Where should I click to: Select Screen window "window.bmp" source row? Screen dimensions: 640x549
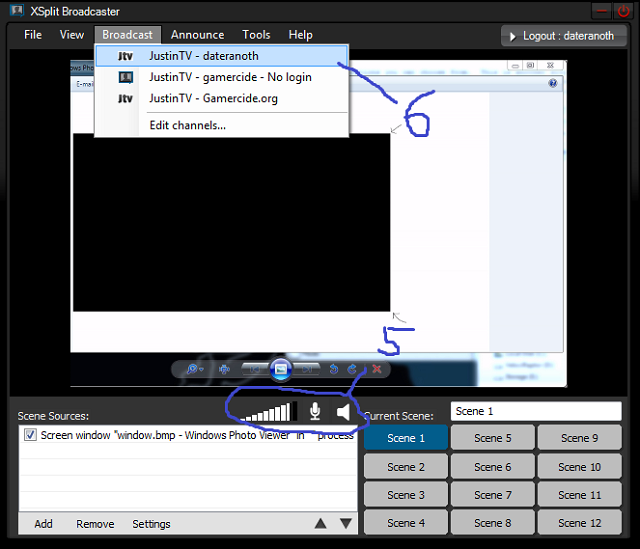pyautogui.click(x=188, y=435)
